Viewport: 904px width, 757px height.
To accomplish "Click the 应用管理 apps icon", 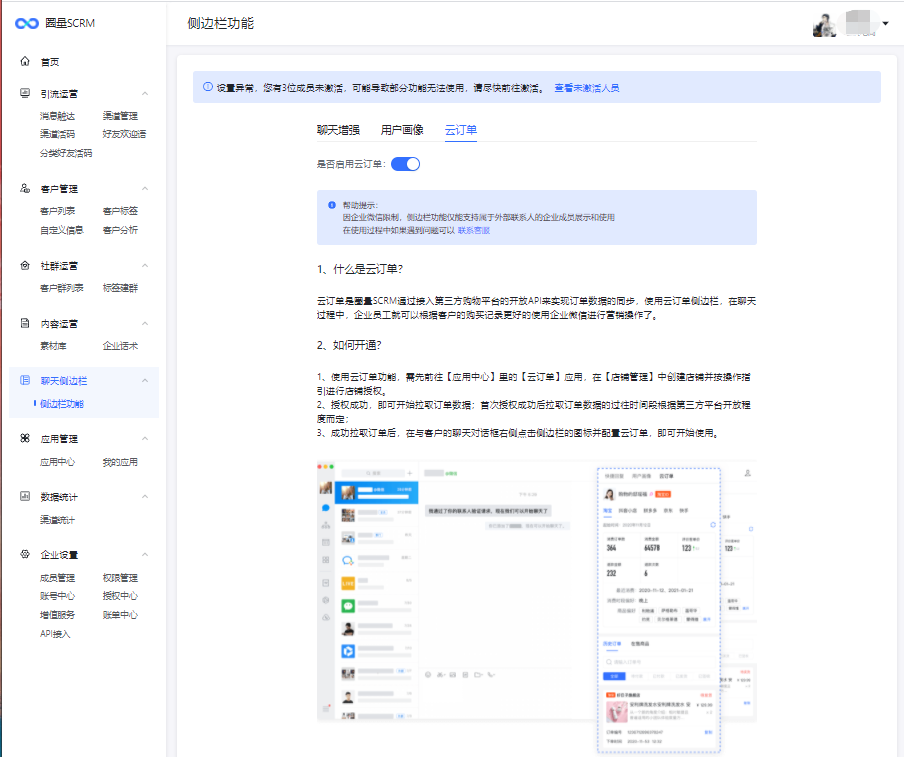I will pyautogui.click(x=25, y=439).
